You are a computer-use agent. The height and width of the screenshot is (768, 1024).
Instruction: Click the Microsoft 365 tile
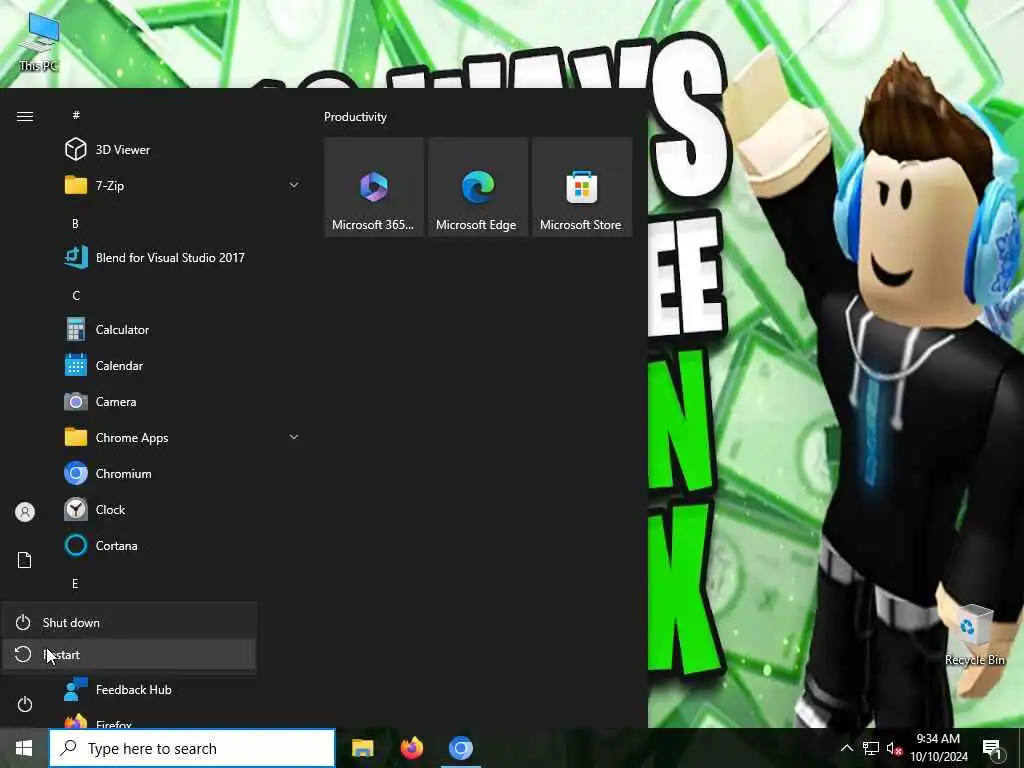374,187
